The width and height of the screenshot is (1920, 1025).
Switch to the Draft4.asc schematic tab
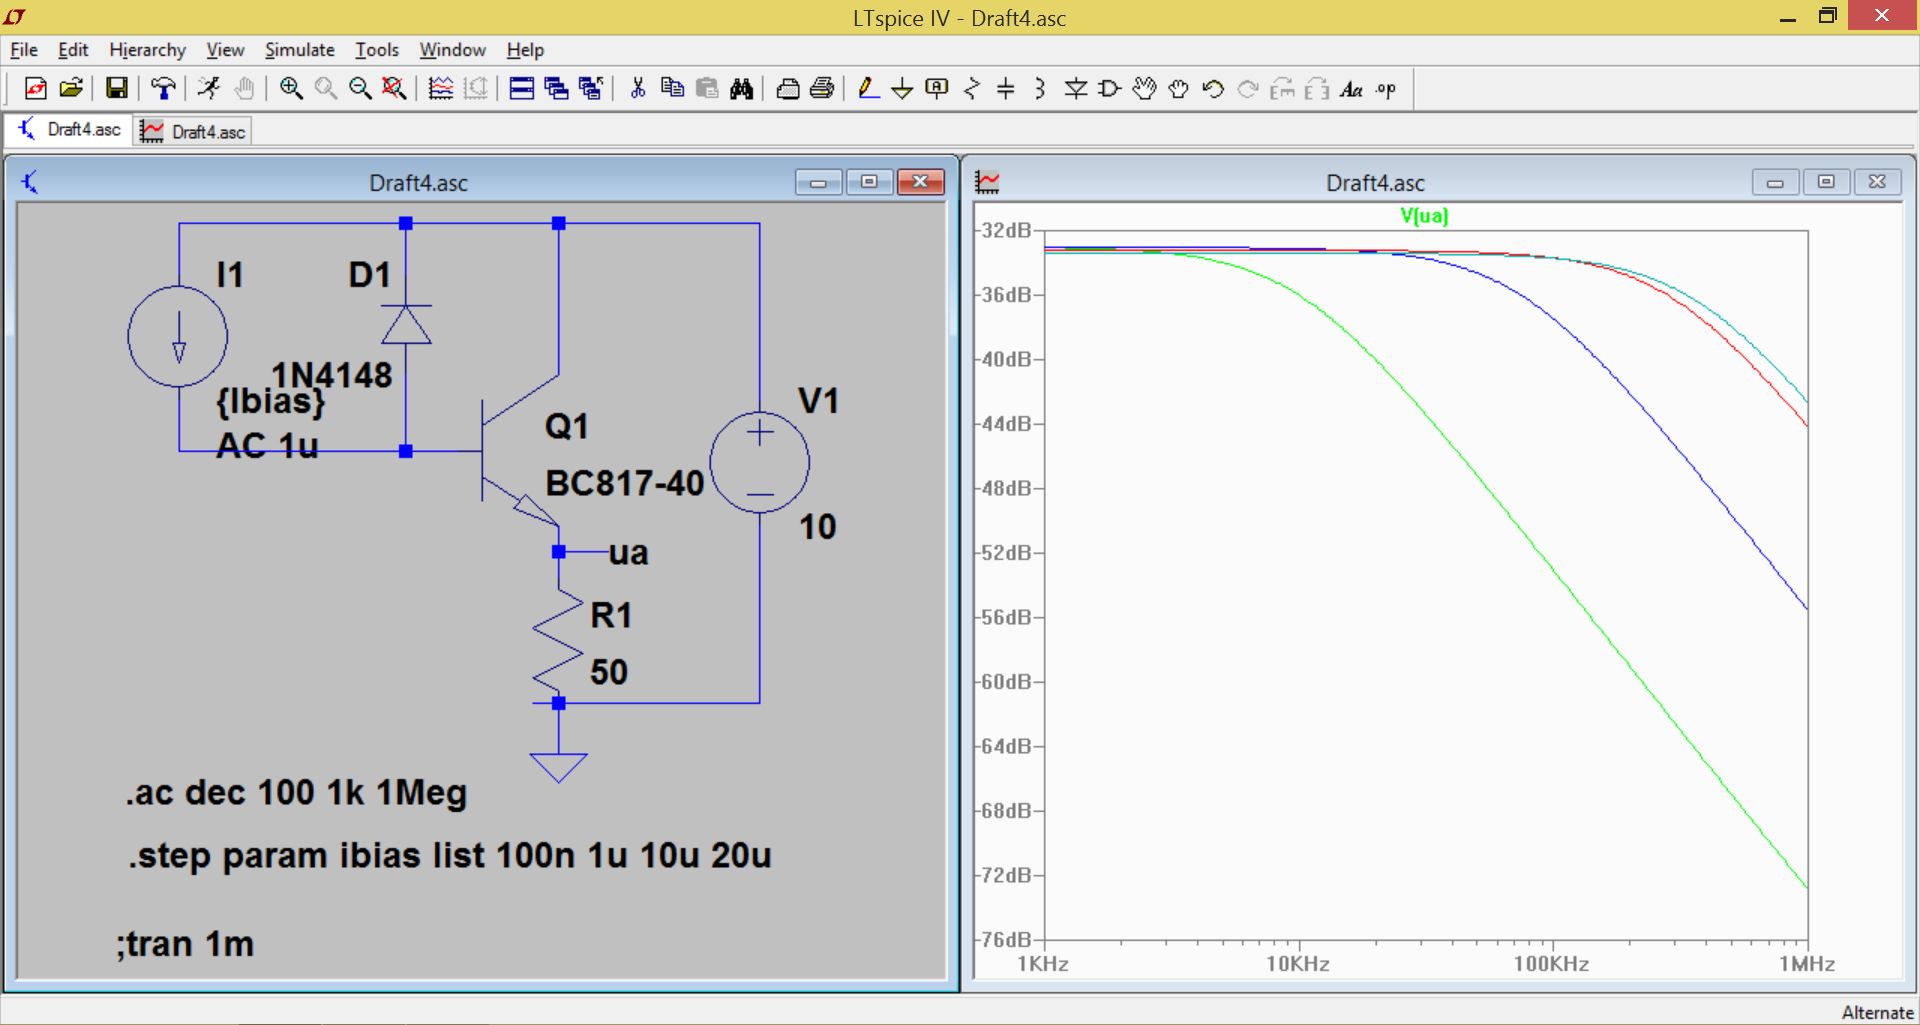coord(69,130)
